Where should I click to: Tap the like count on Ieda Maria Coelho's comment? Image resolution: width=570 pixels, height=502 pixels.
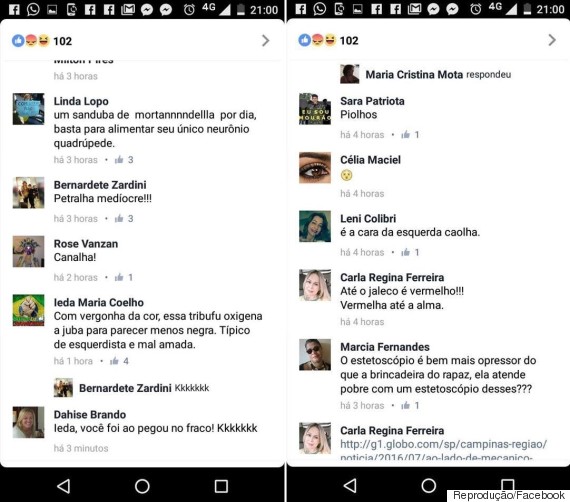click(126, 361)
